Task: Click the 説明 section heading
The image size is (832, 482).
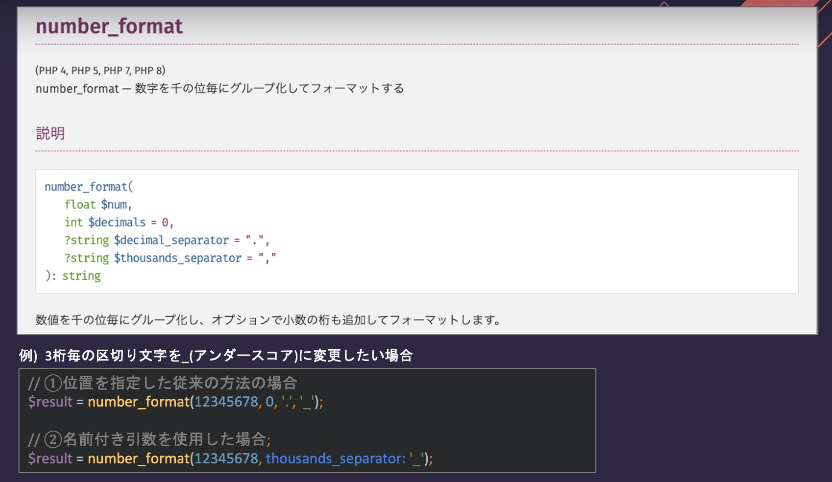Action: (50, 133)
